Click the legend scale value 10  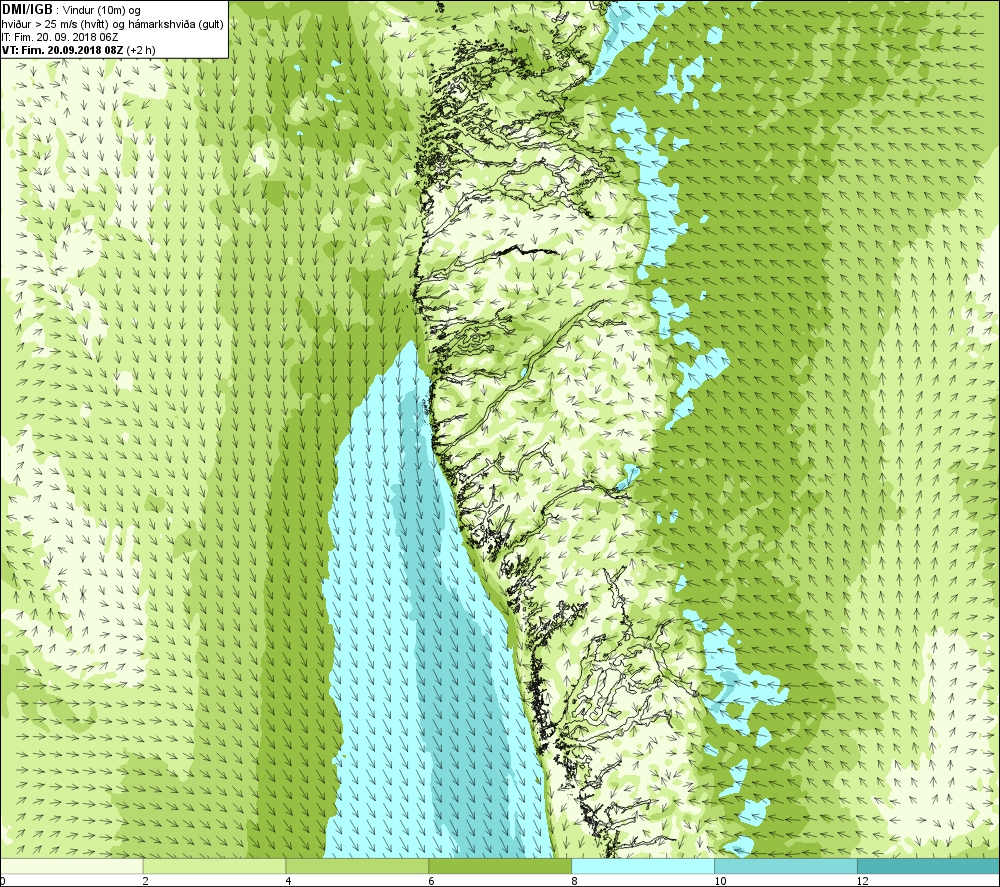[x=720, y=881]
